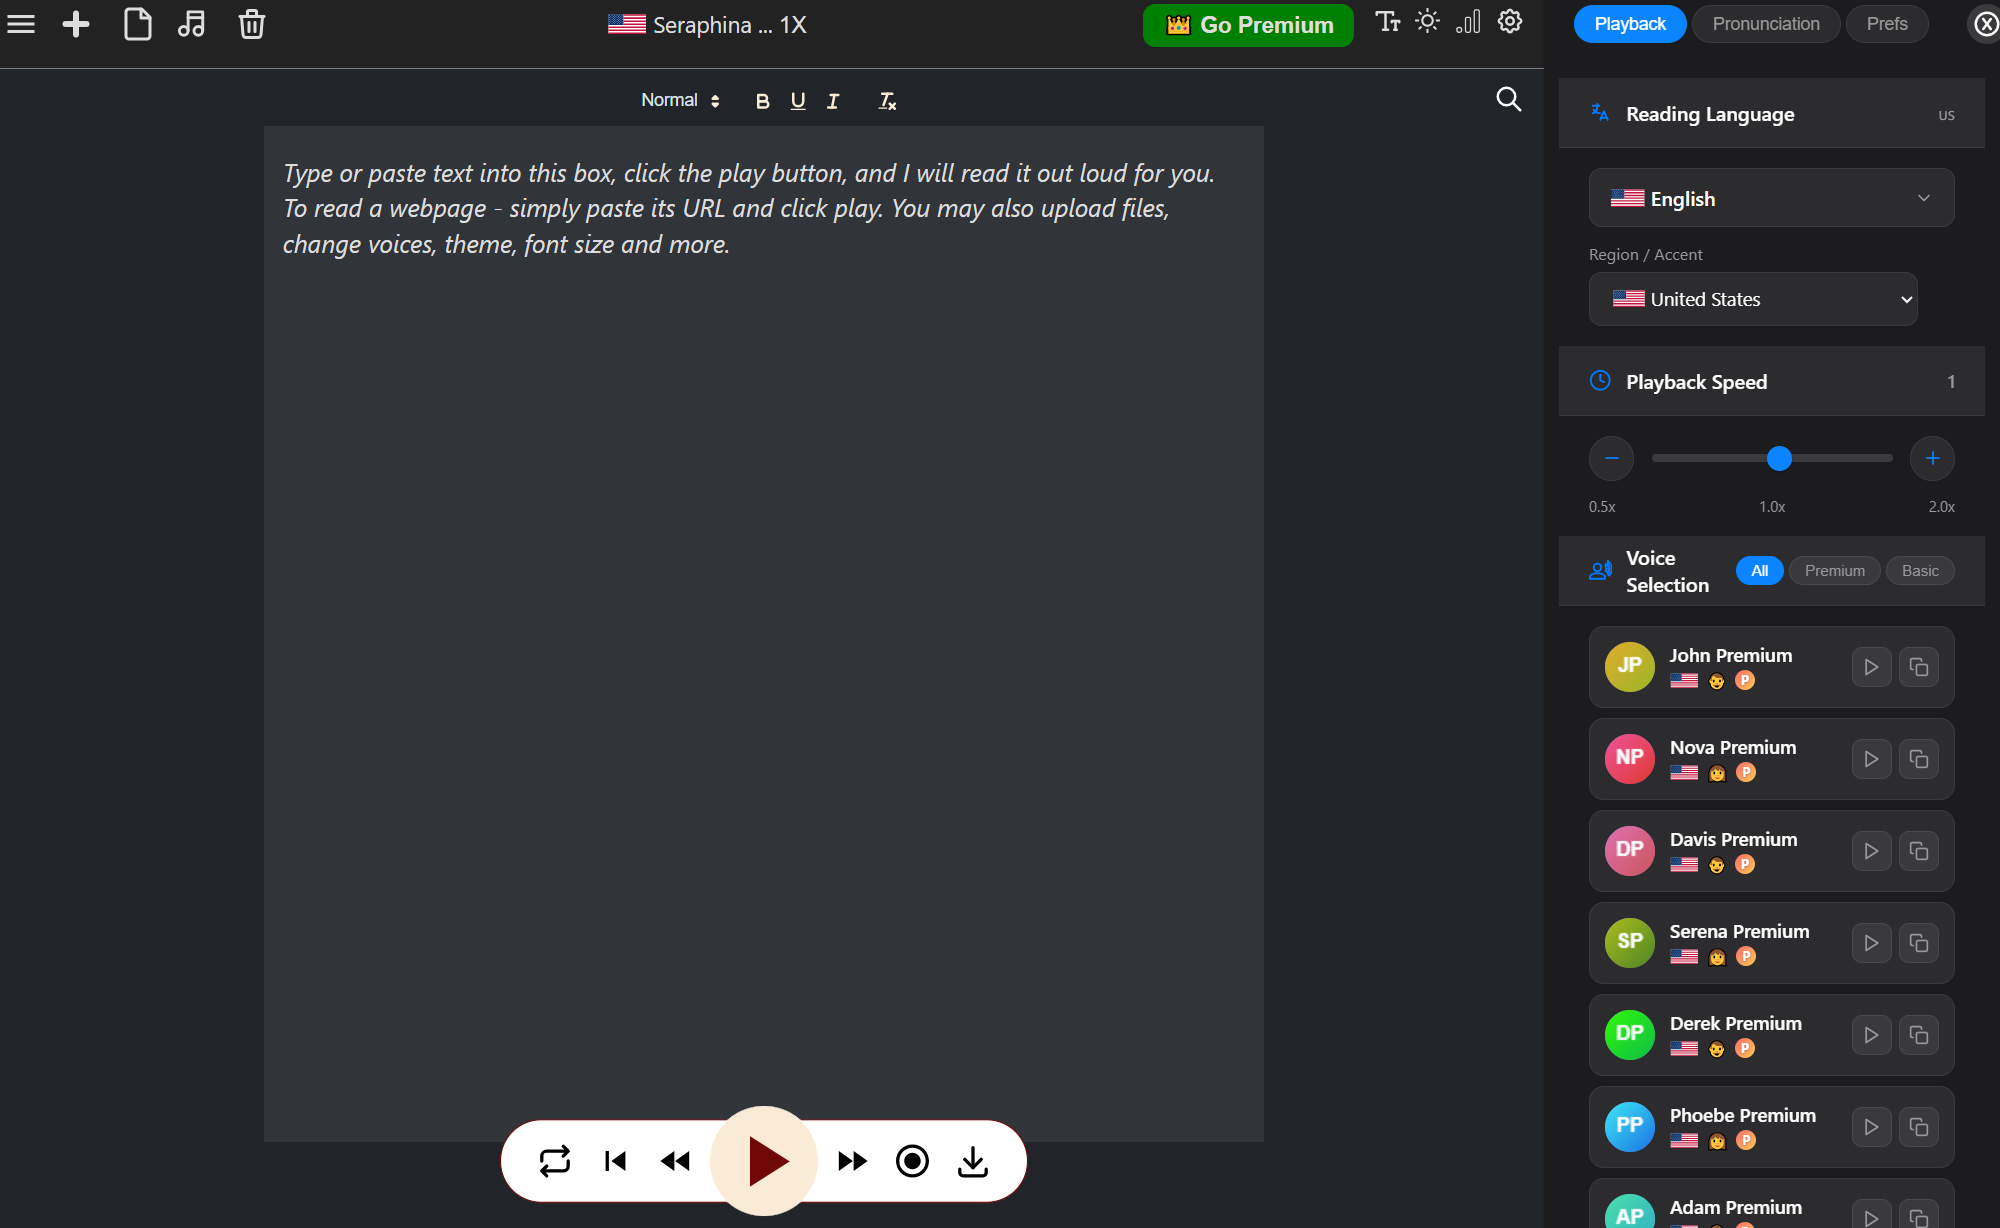
Task: Click the trash icon to clear text
Action: [x=251, y=24]
